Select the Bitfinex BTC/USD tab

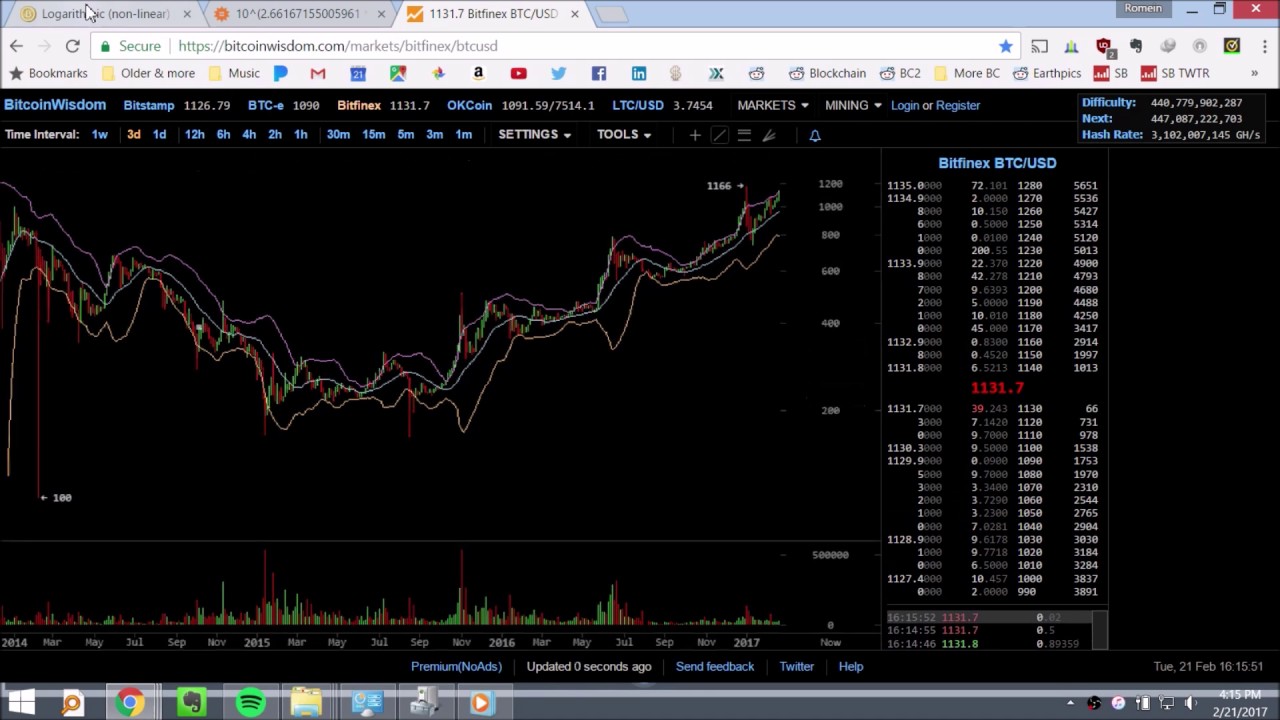493,14
